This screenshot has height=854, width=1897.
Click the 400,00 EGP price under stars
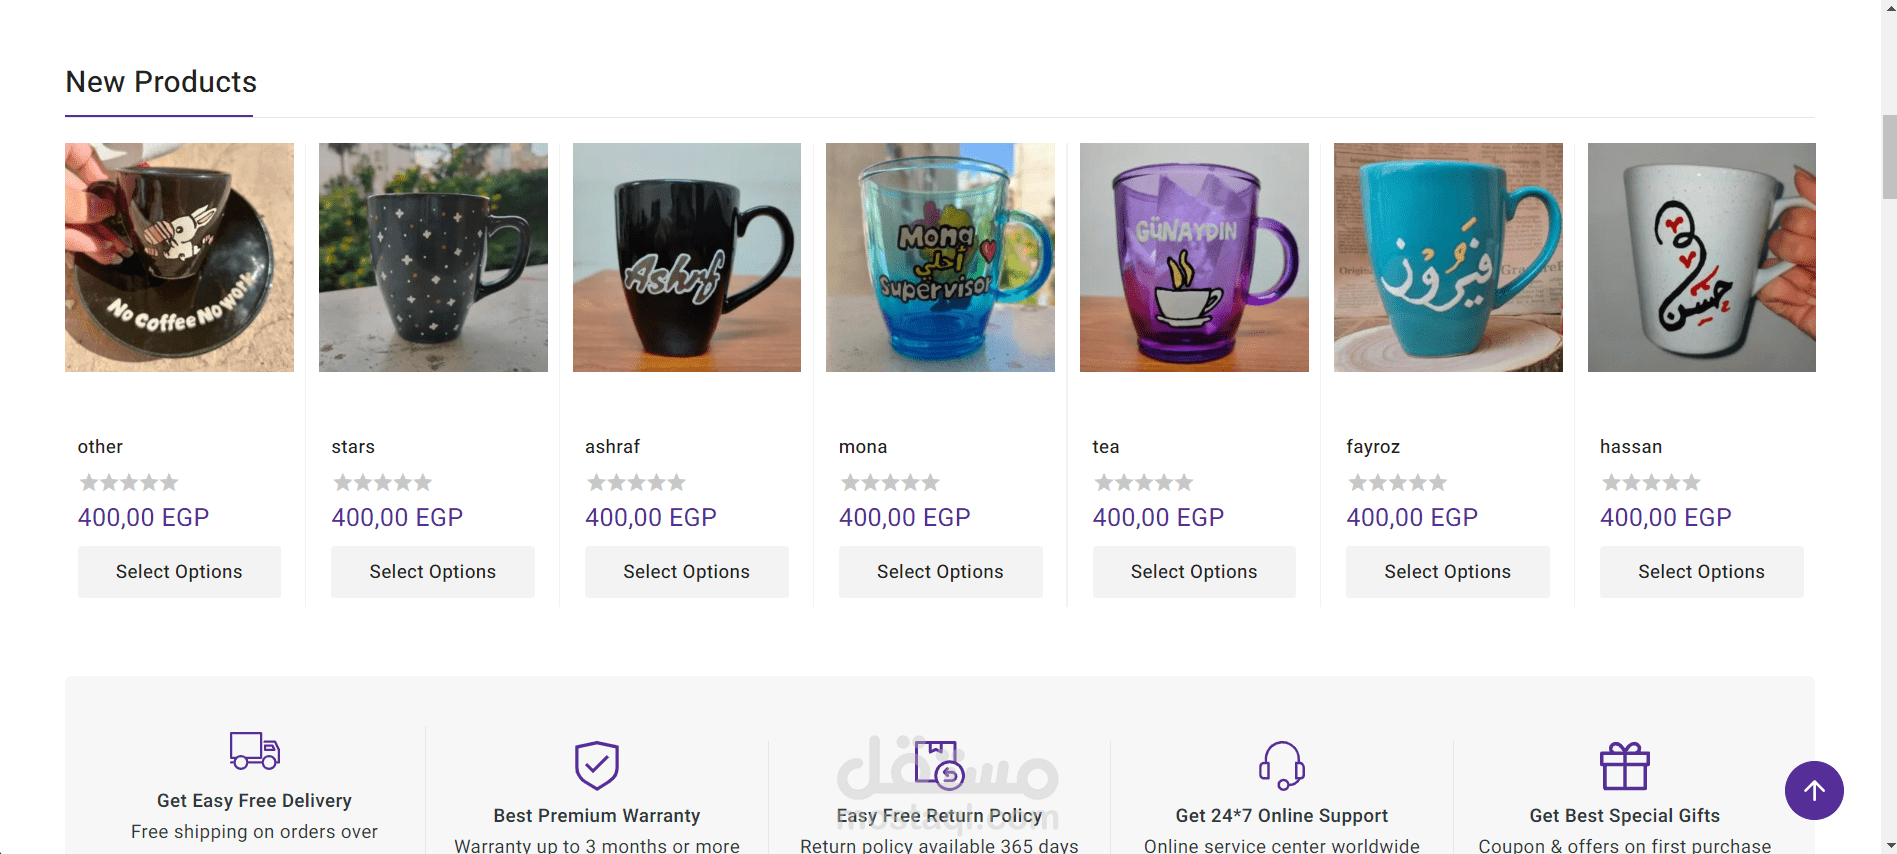pos(397,518)
